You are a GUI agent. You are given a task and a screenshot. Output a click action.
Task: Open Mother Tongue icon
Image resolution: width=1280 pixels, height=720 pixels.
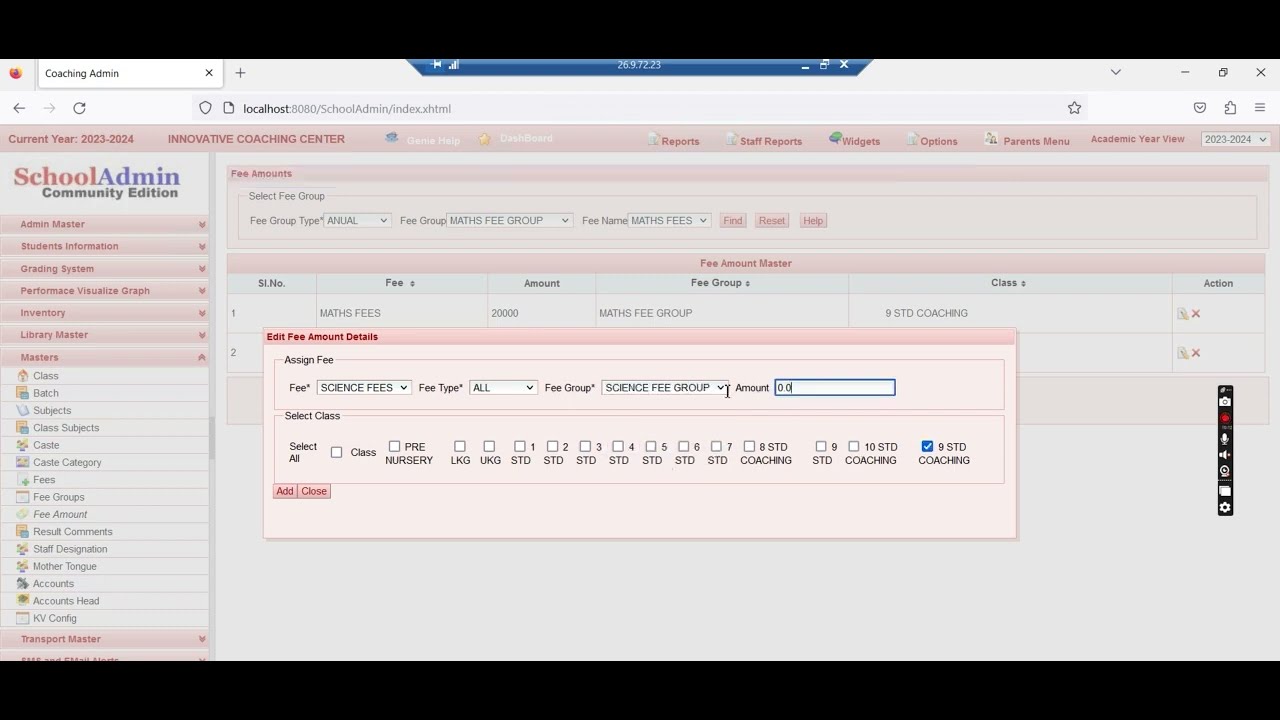pos(23,566)
